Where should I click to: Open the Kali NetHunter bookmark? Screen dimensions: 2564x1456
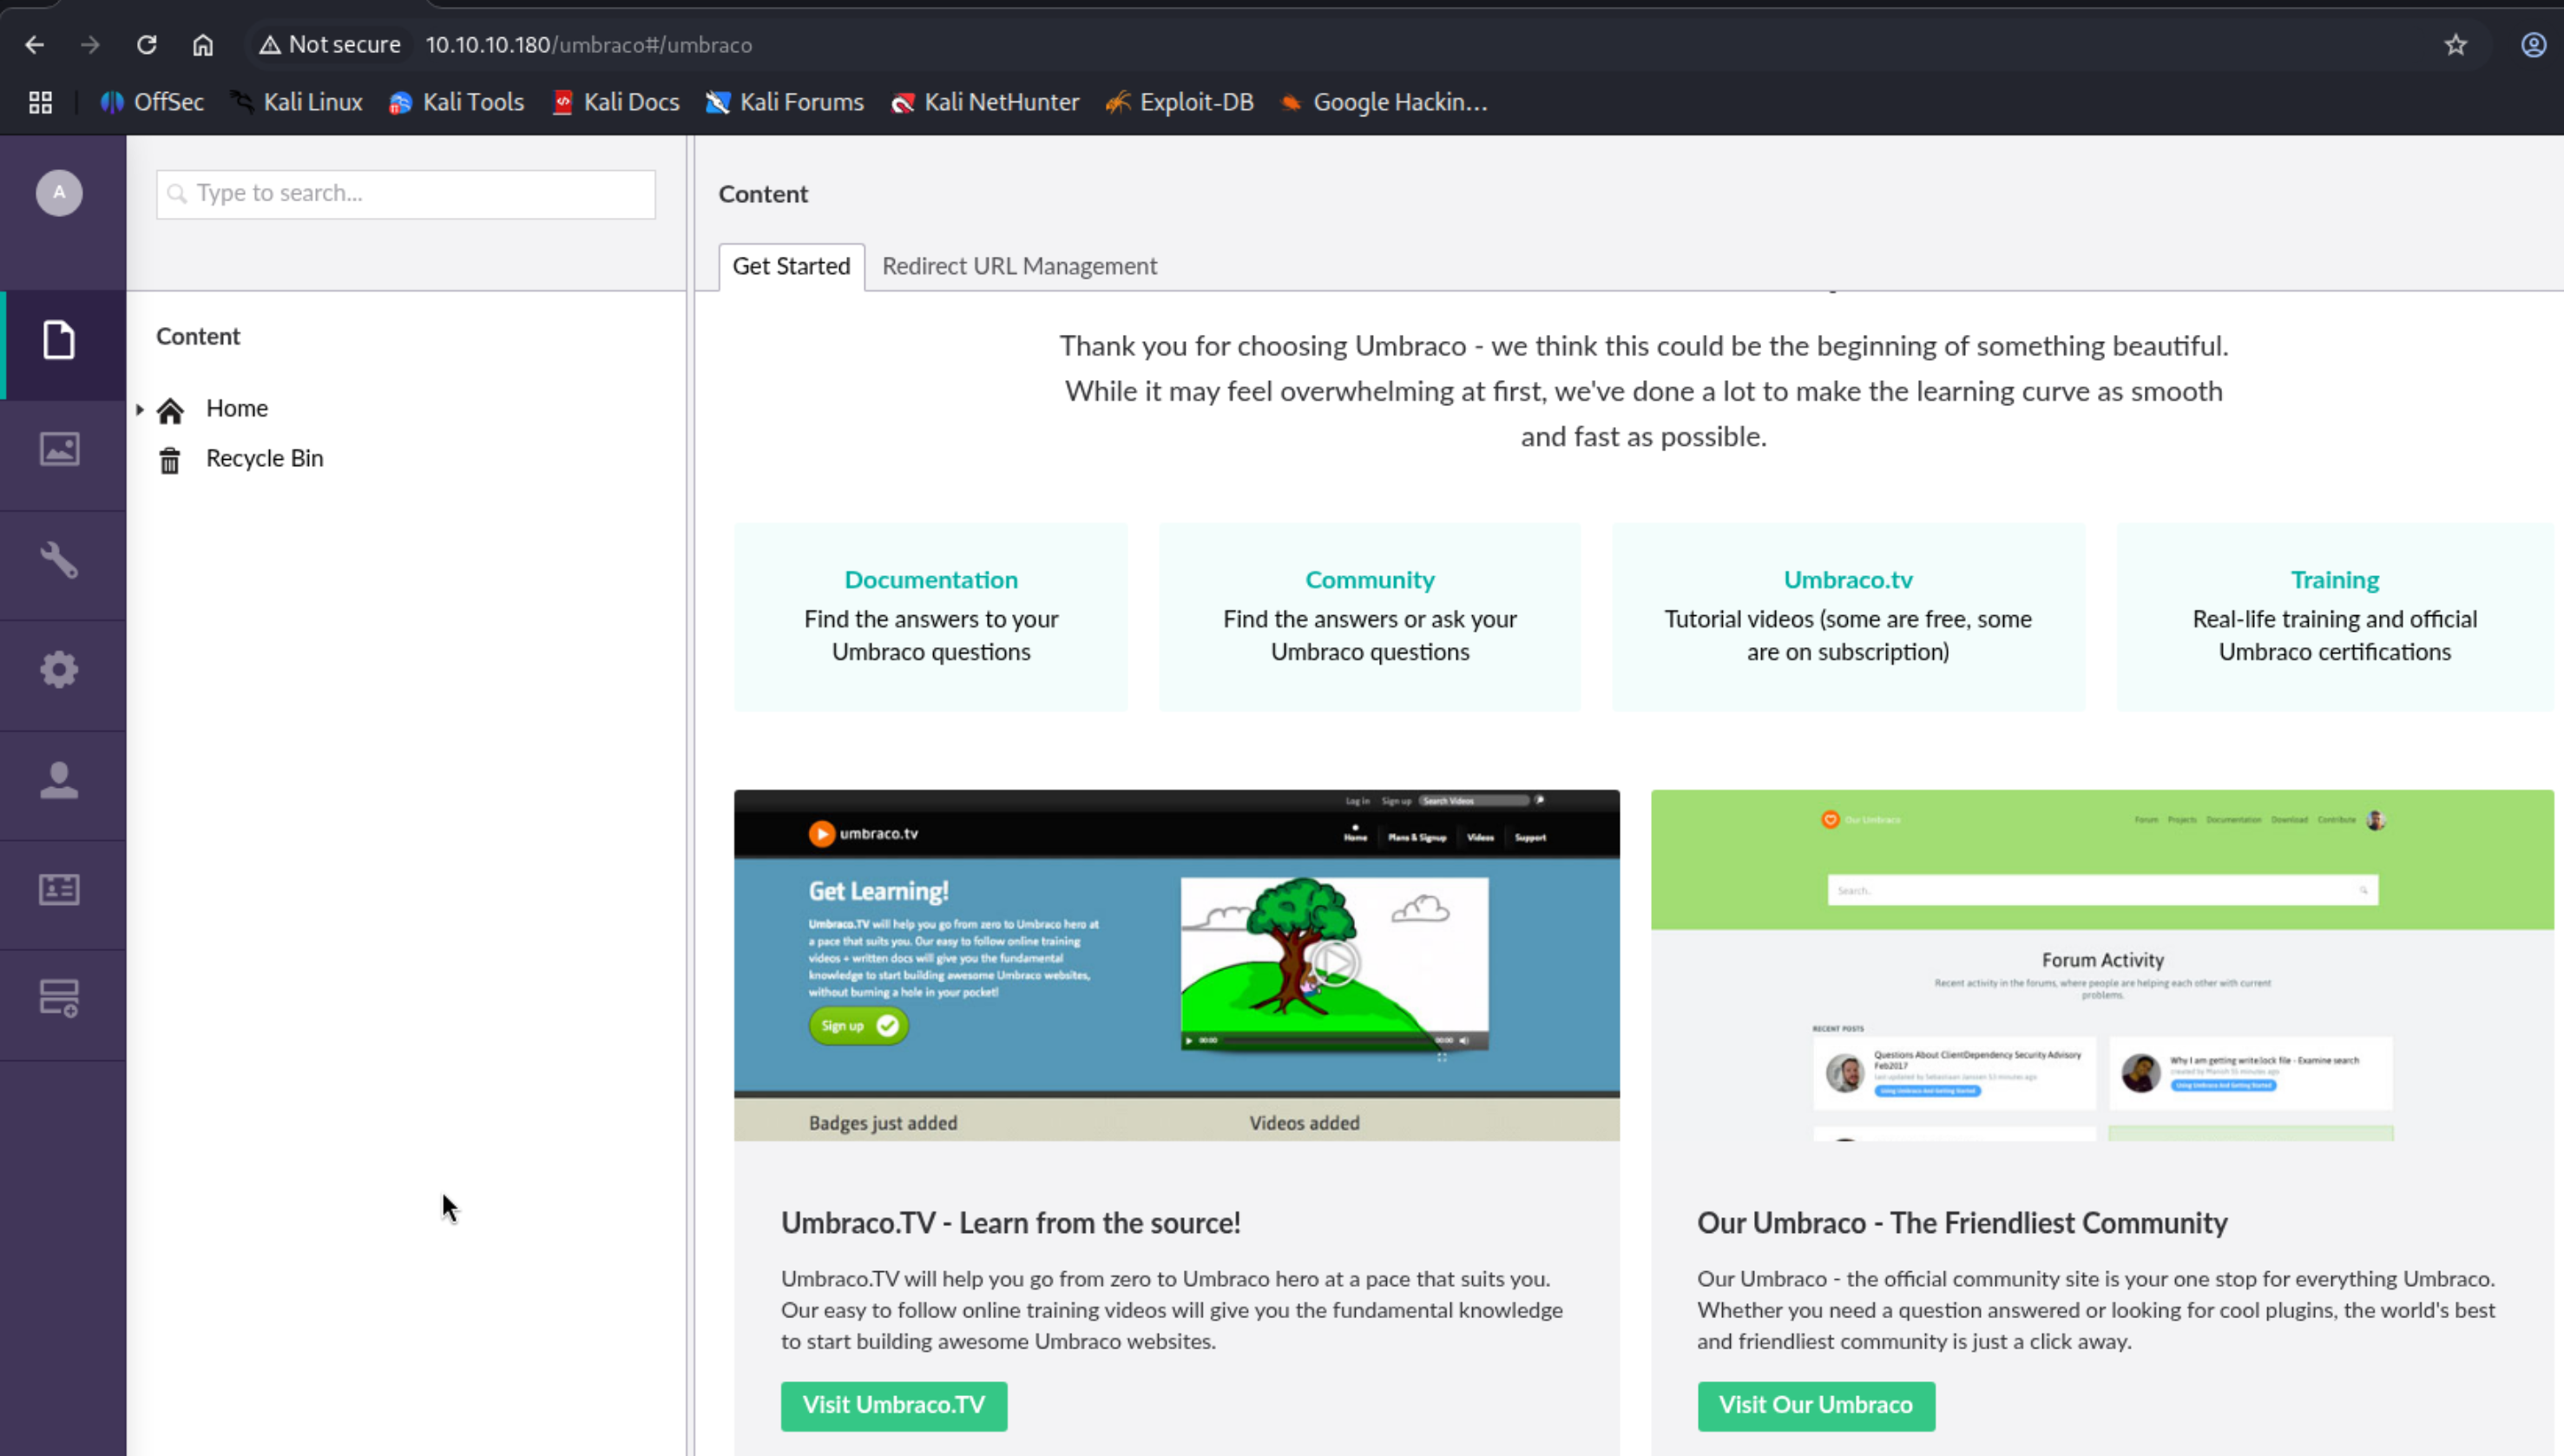tap(985, 102)
